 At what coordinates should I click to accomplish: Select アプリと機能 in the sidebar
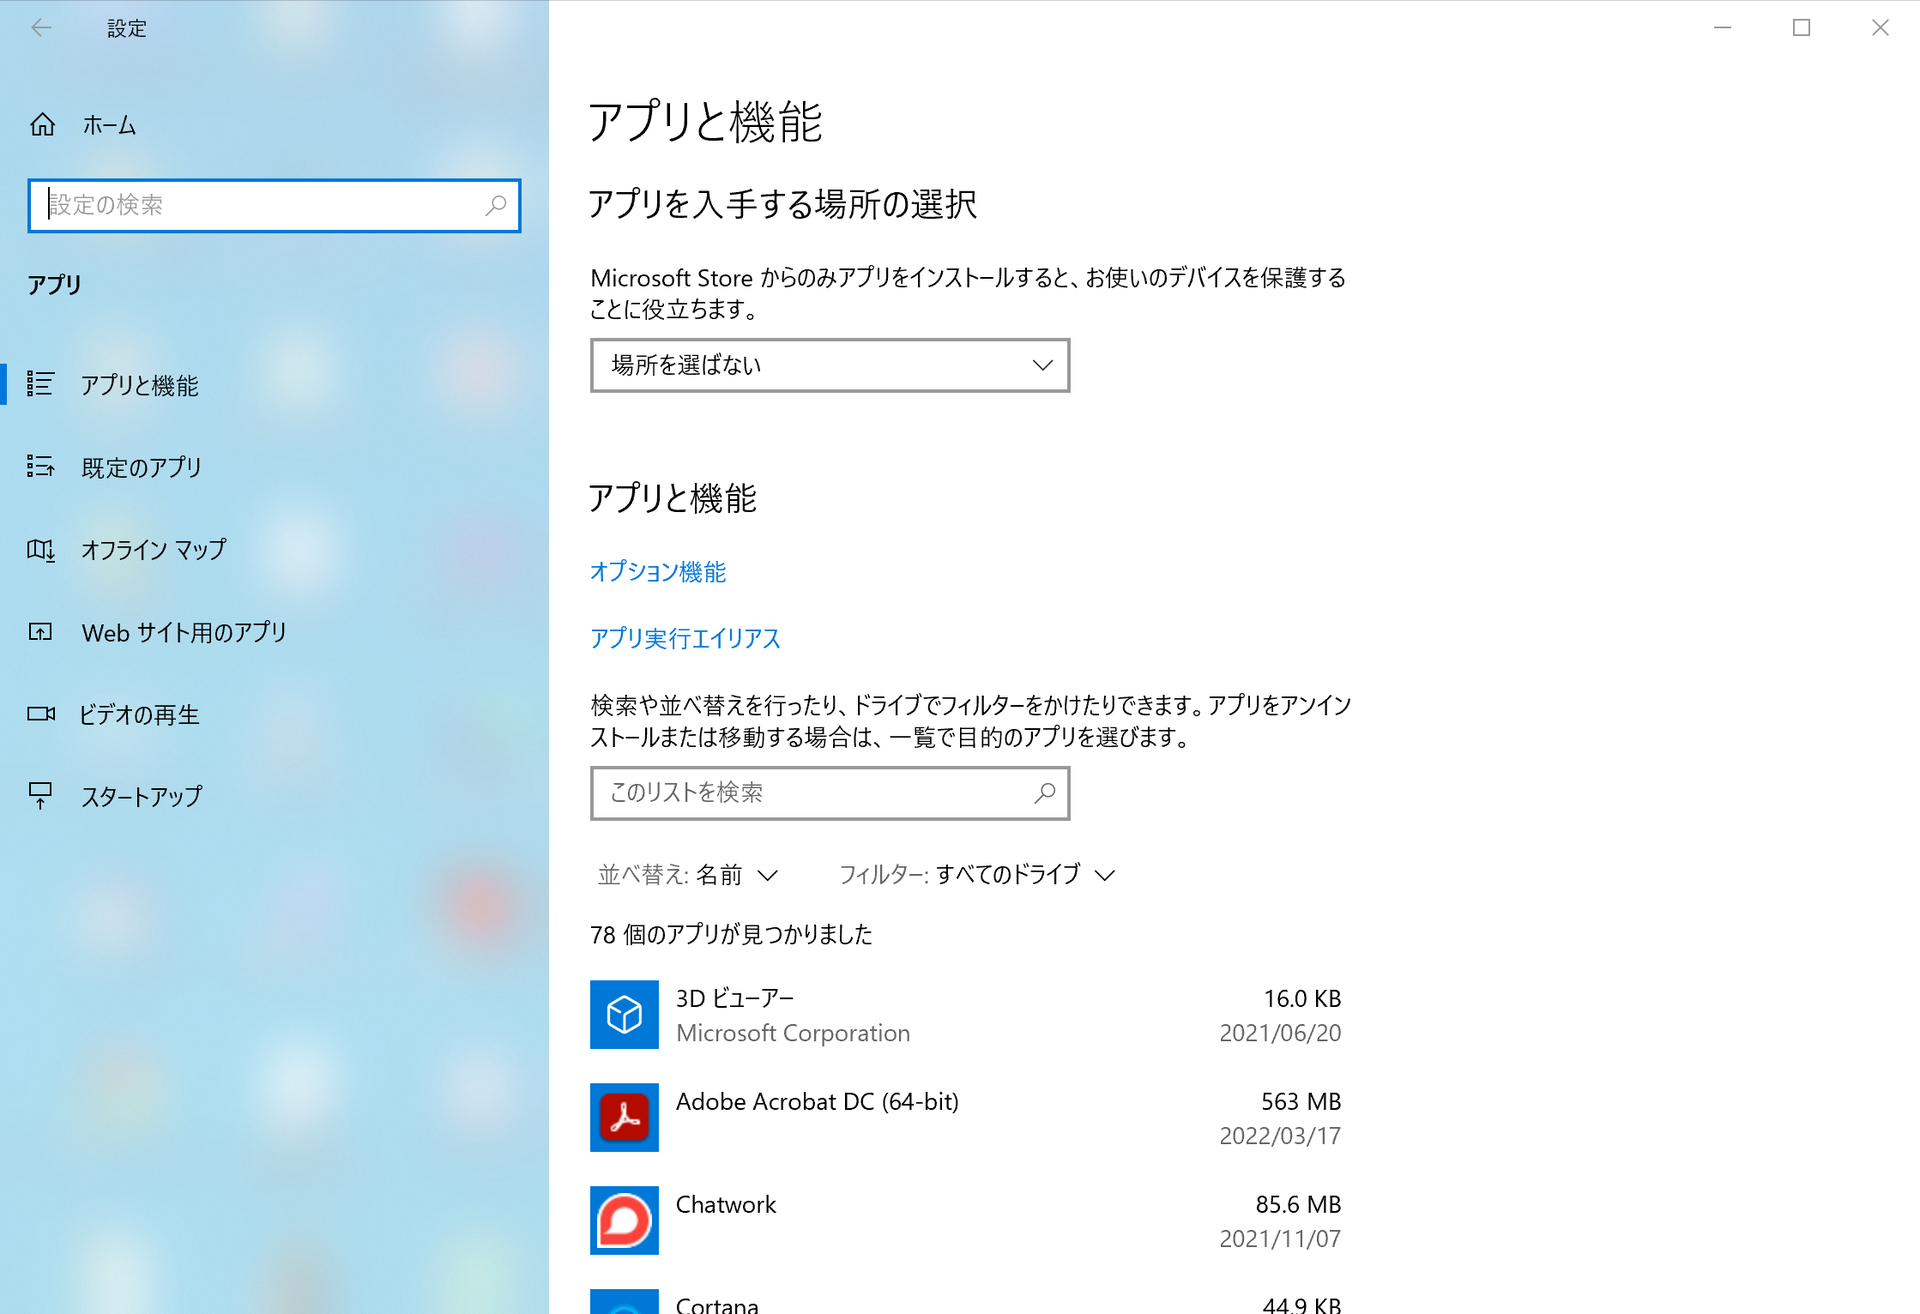[x=140, y=385]
